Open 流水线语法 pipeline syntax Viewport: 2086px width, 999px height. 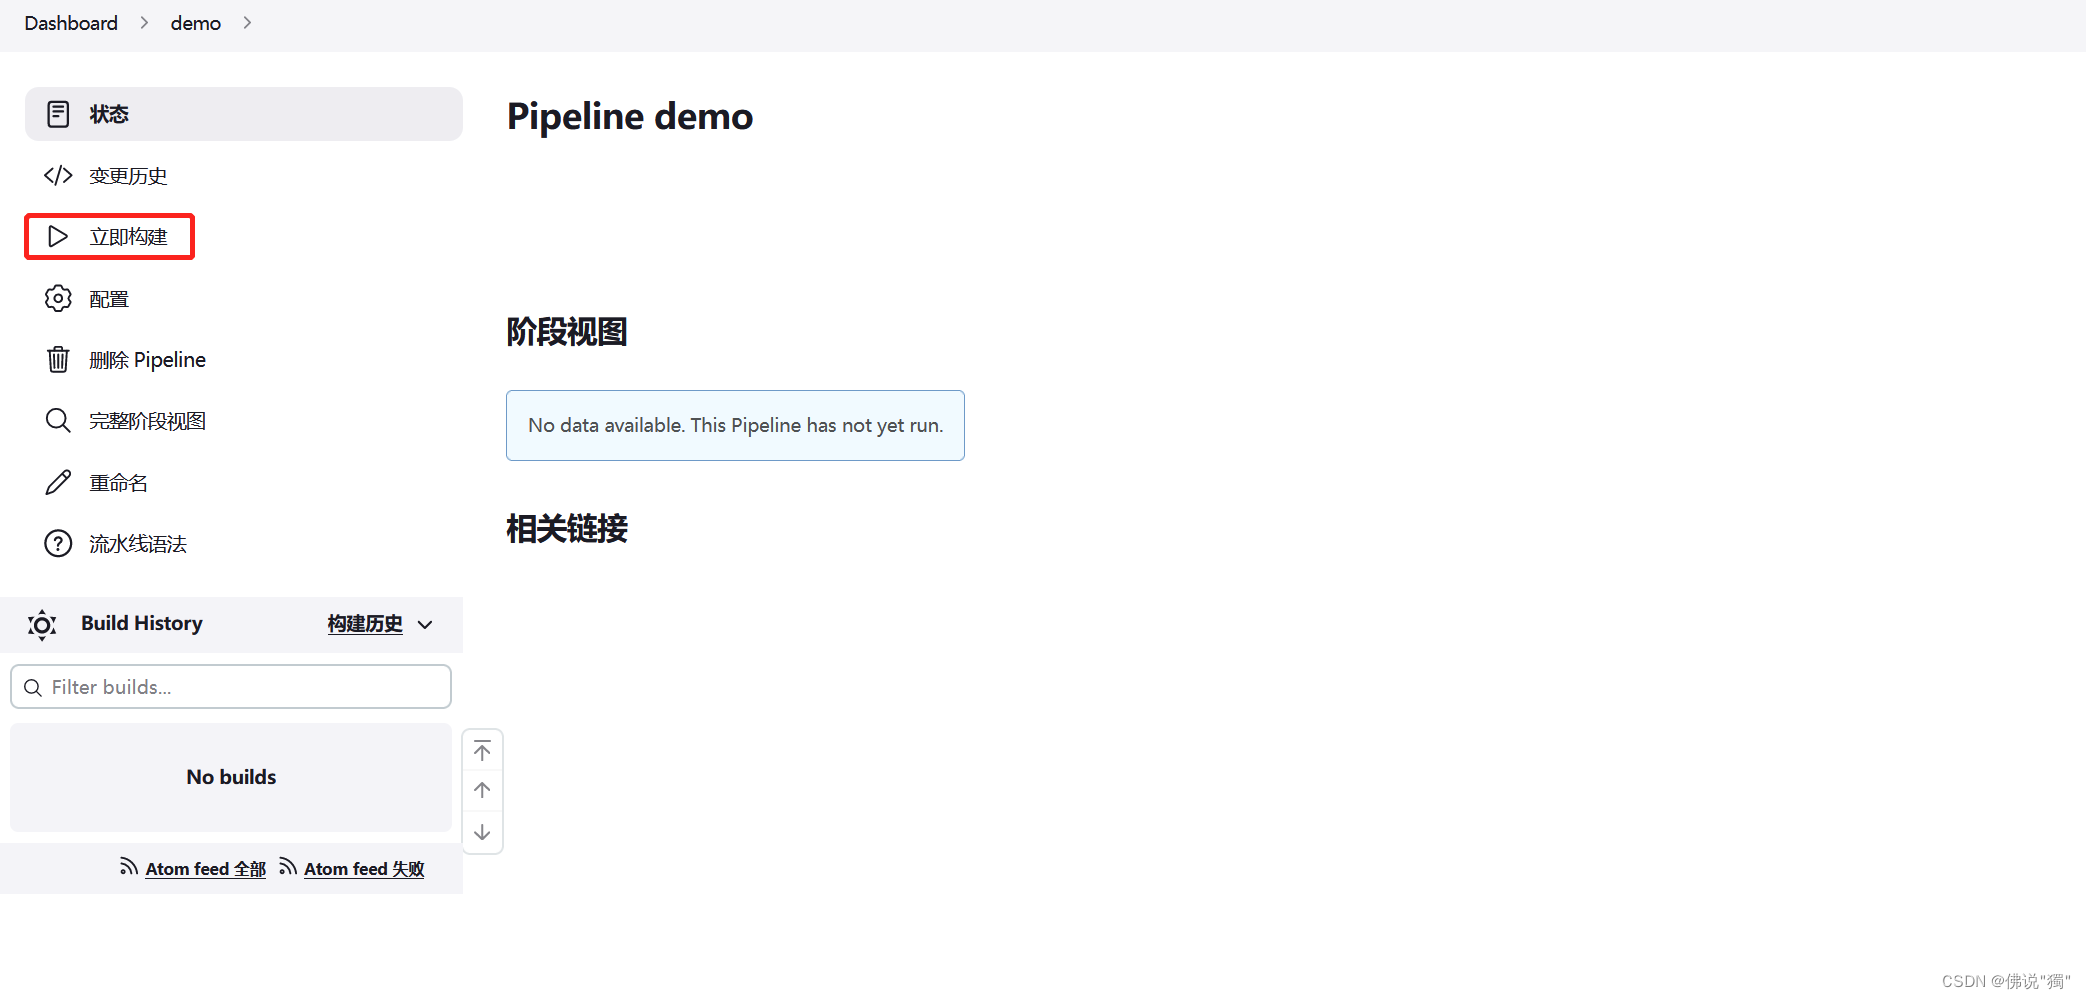pos(138,544)
